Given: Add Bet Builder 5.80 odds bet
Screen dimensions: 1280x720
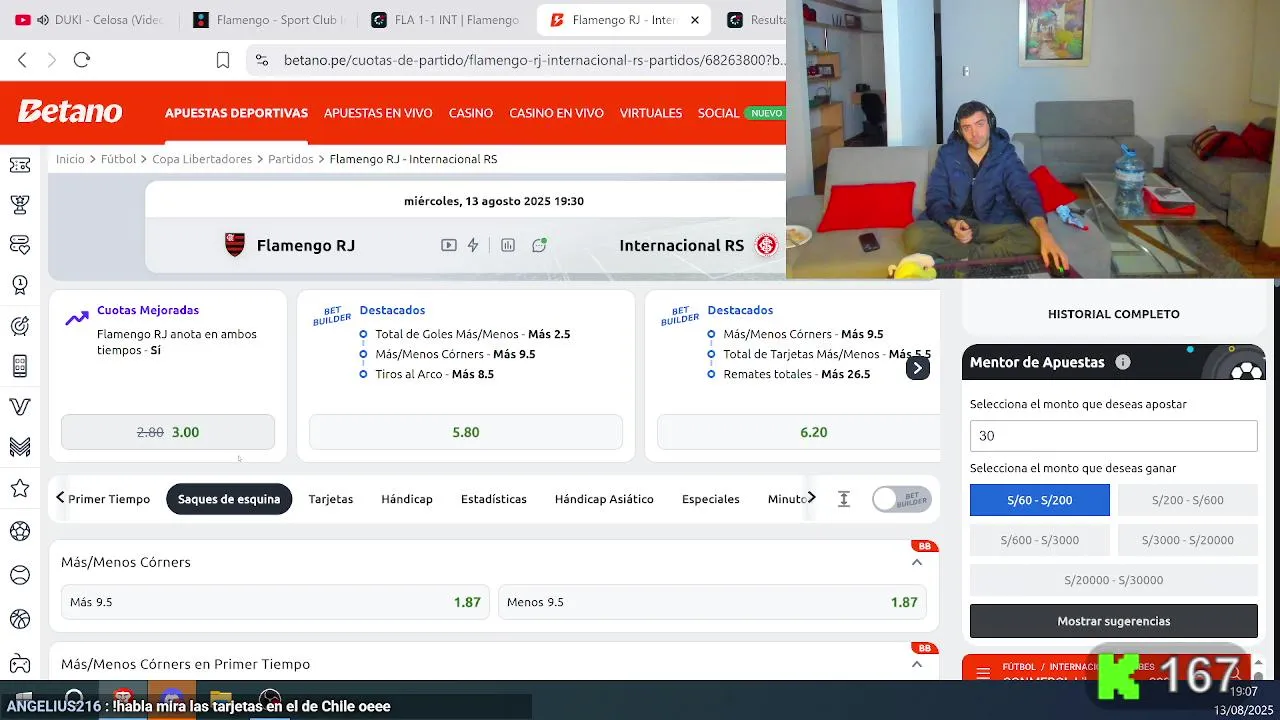Looking at the screenshot, I should [466, 432].
